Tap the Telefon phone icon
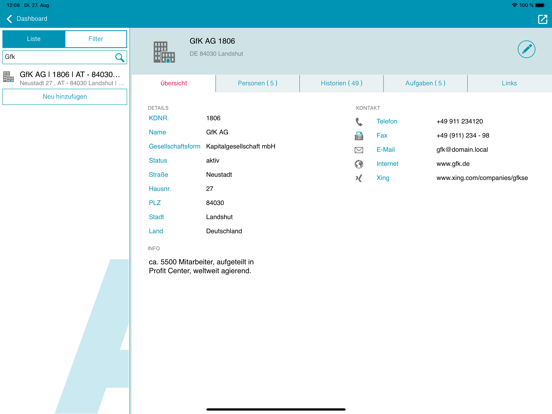Image resolution: width=552 pixels, height=414 pixels. click(x=359, y=121)
